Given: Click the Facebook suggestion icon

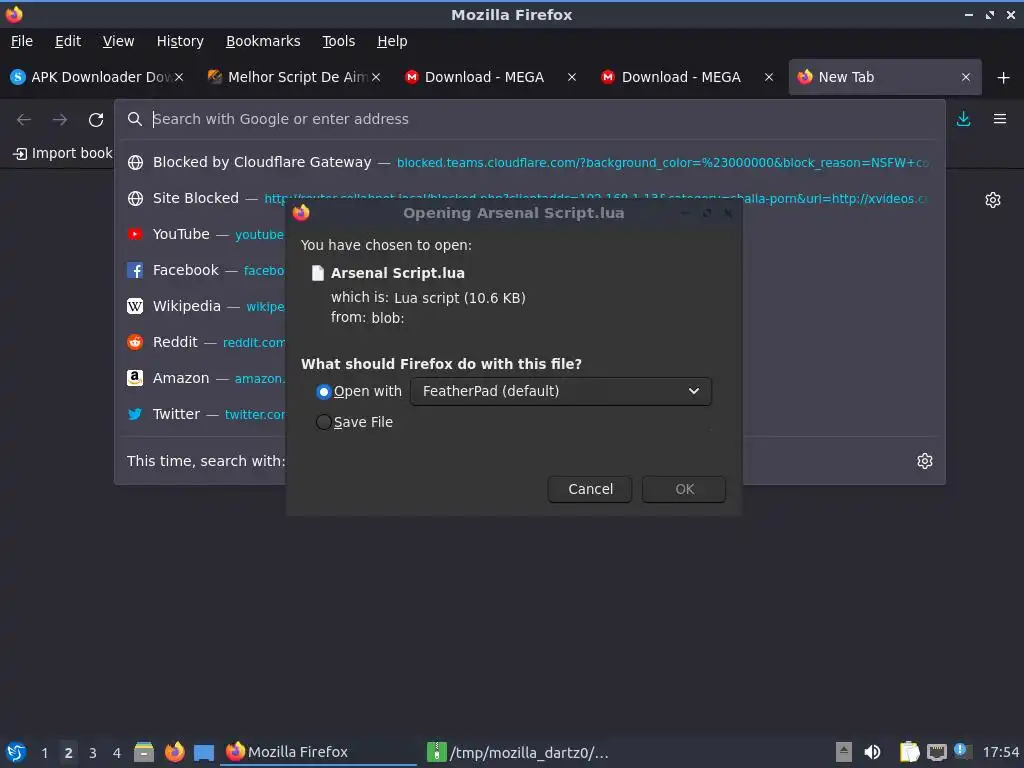Looking at the screenshot, I should pyautogui.click(x=135, y=270).
